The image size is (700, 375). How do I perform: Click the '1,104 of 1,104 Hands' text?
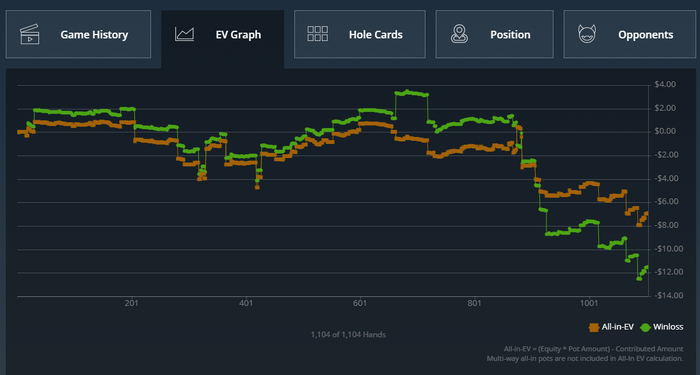click(348, 334)
